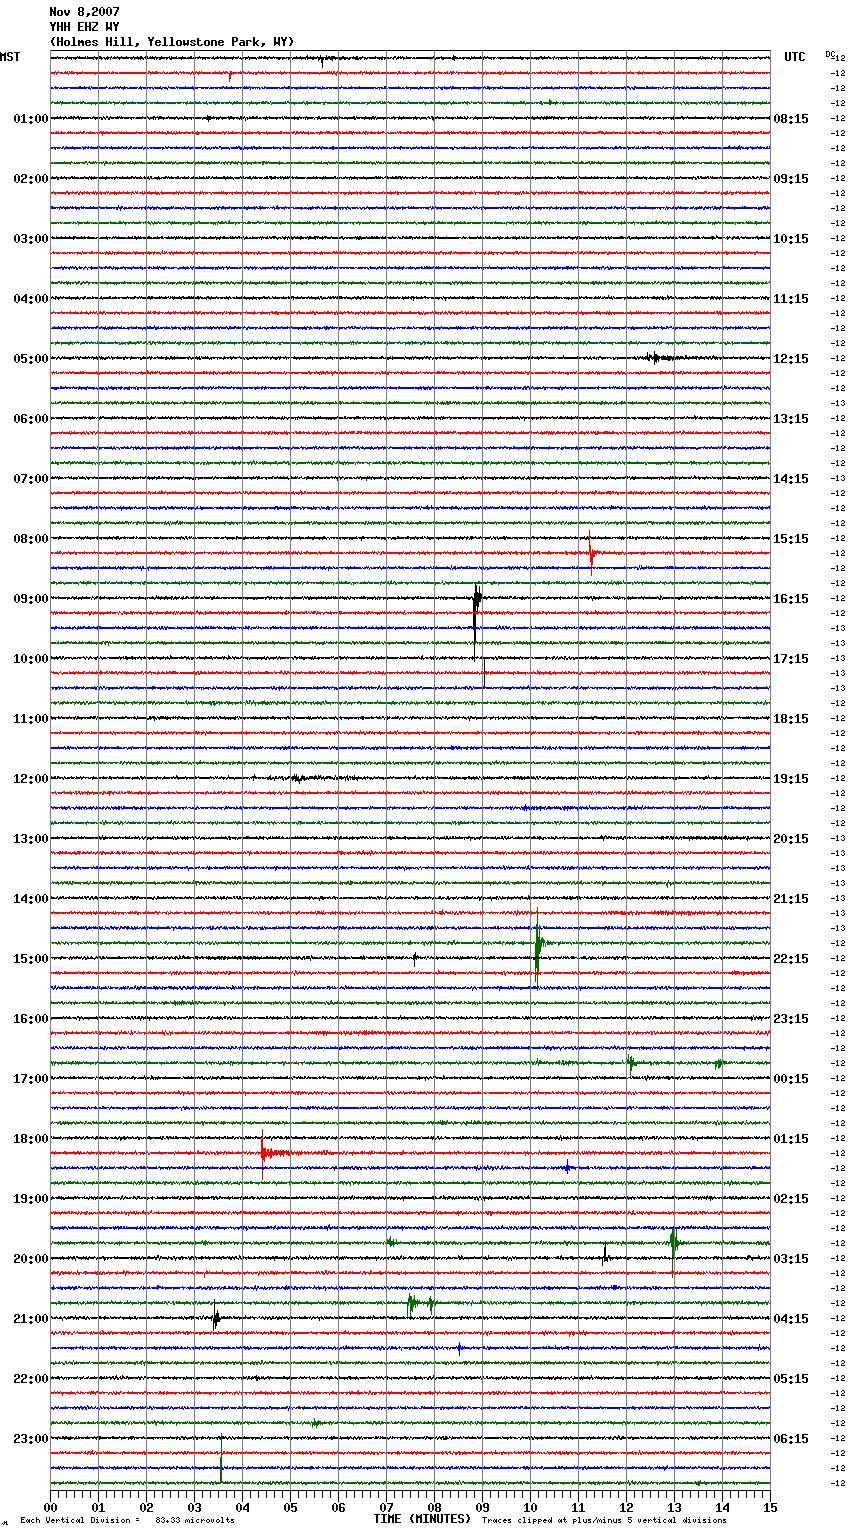Select the 08:00 MST hour label

[30, 539]
